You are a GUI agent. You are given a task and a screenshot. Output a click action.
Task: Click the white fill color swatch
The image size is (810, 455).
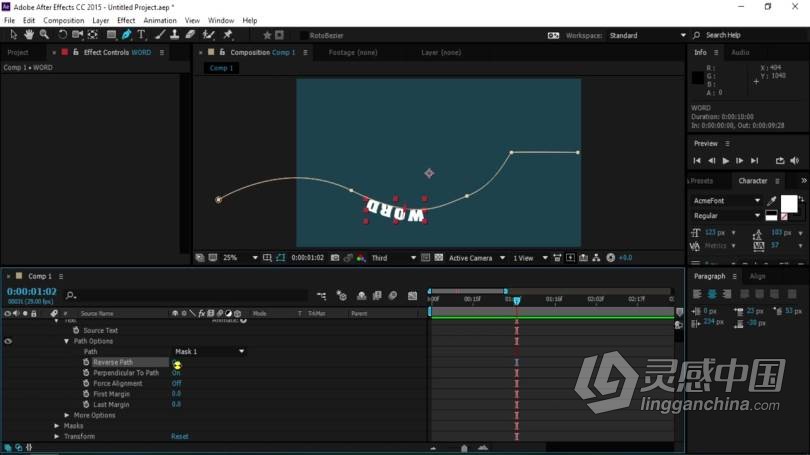788,203
